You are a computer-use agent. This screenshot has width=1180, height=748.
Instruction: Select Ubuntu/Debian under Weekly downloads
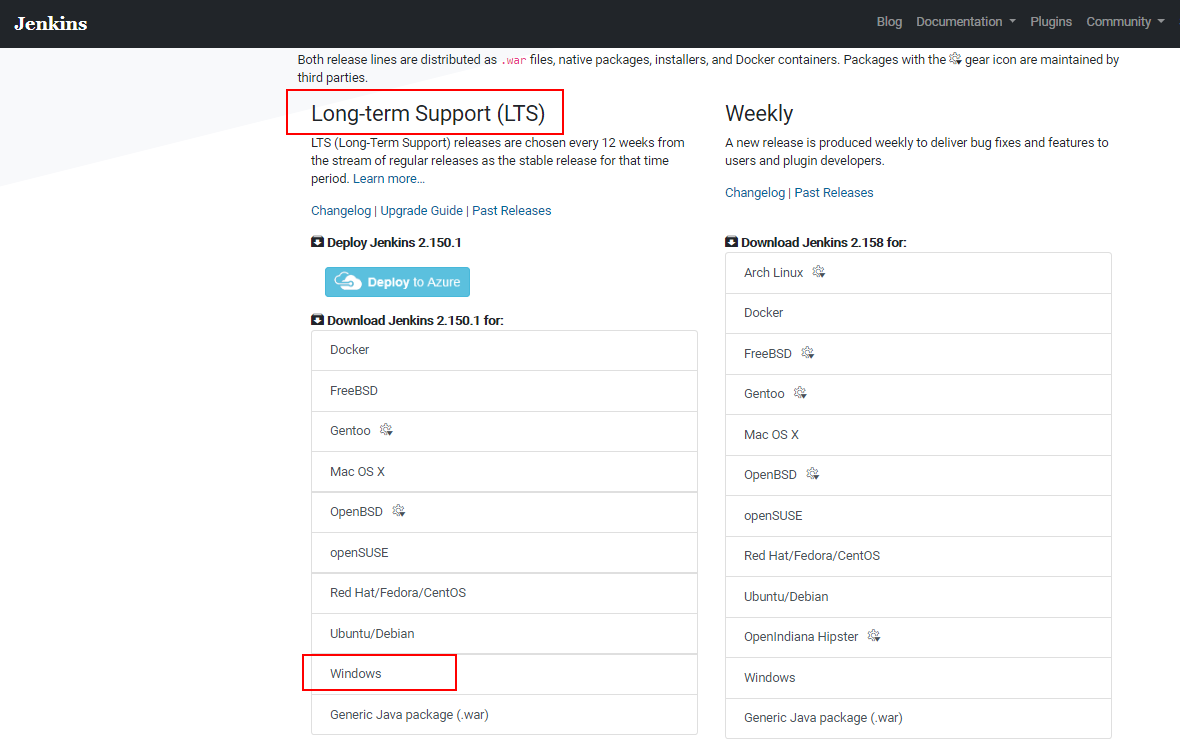pos(918,597)
